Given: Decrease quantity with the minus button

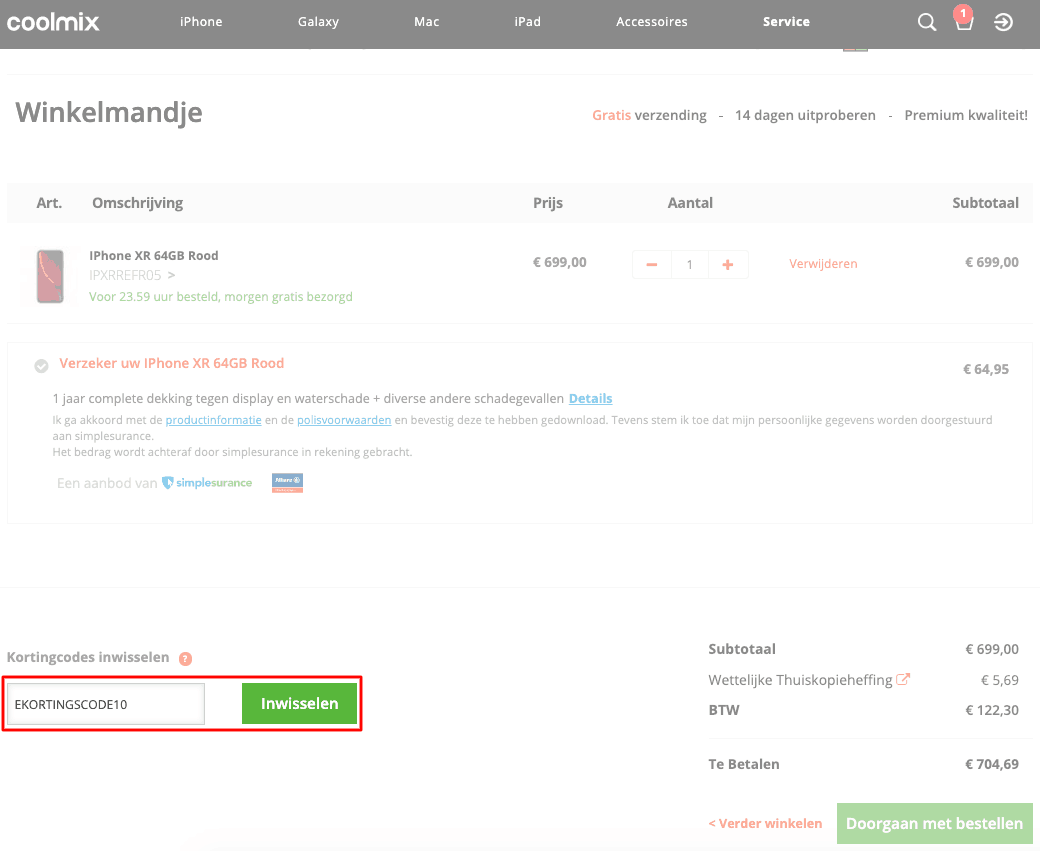Looking at the screenshot, I should (652, 265).
